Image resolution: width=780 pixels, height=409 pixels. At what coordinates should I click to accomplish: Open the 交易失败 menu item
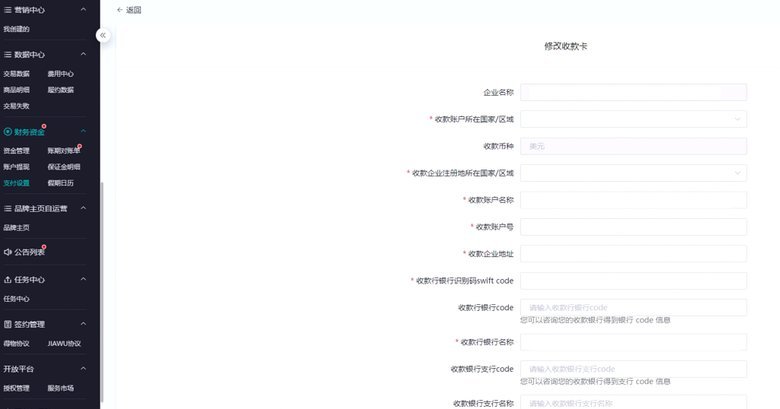pyautogui.click(x=16, y=106)
